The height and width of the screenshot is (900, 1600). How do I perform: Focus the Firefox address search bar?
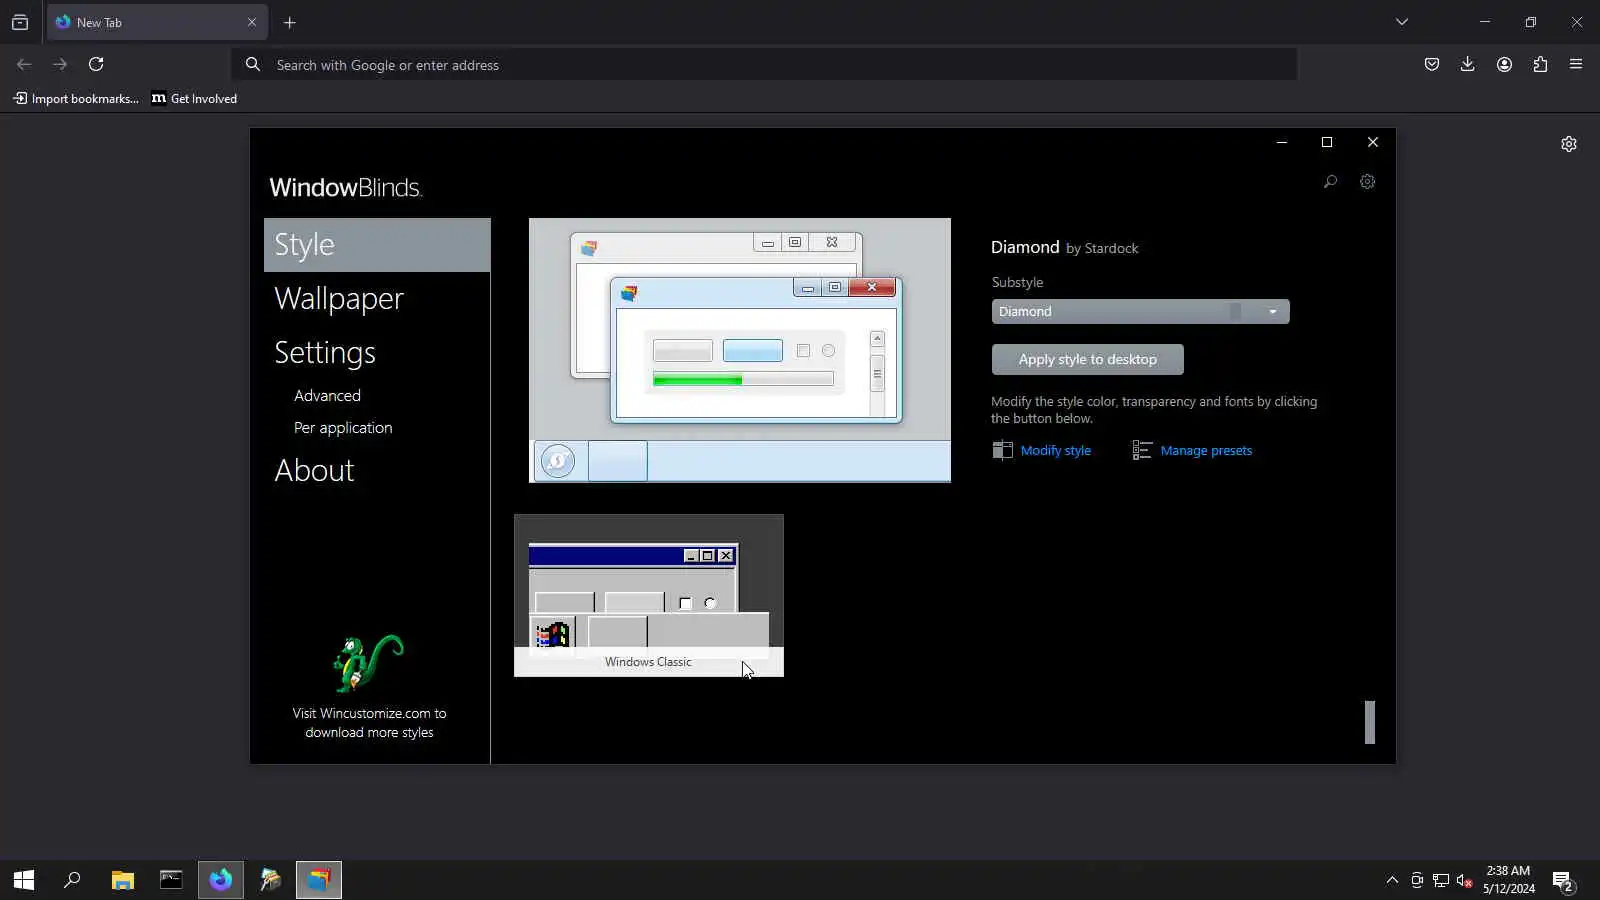pyautogui.click(x=764, y=65)
